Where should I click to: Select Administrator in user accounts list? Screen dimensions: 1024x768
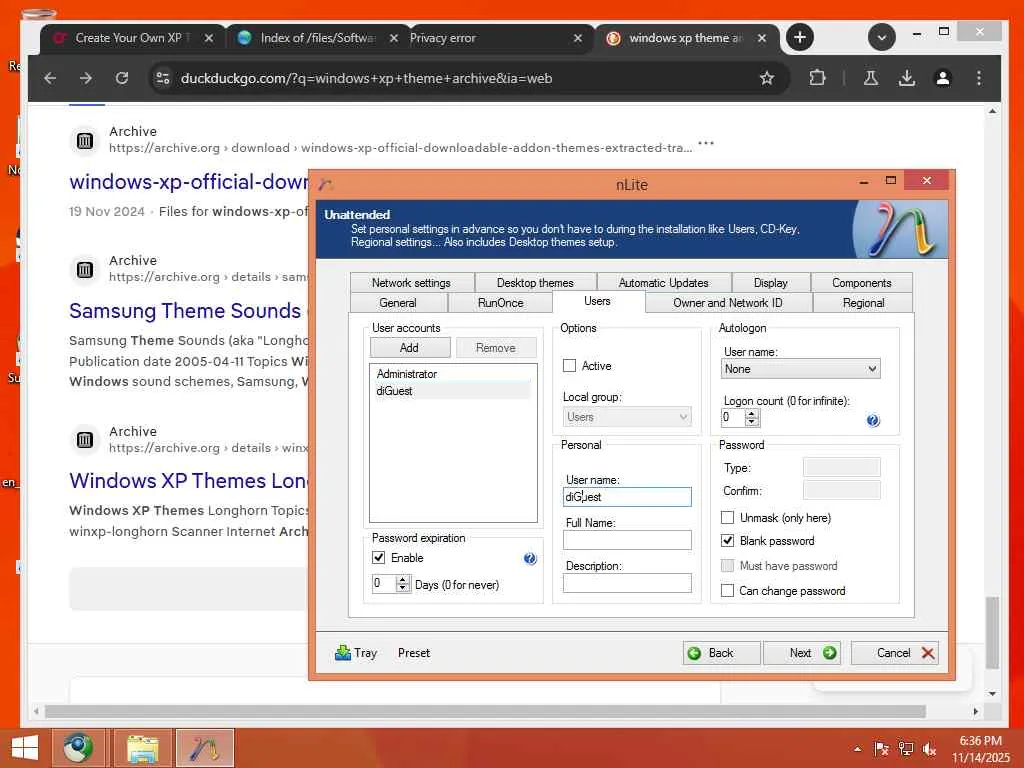[451, 374]
